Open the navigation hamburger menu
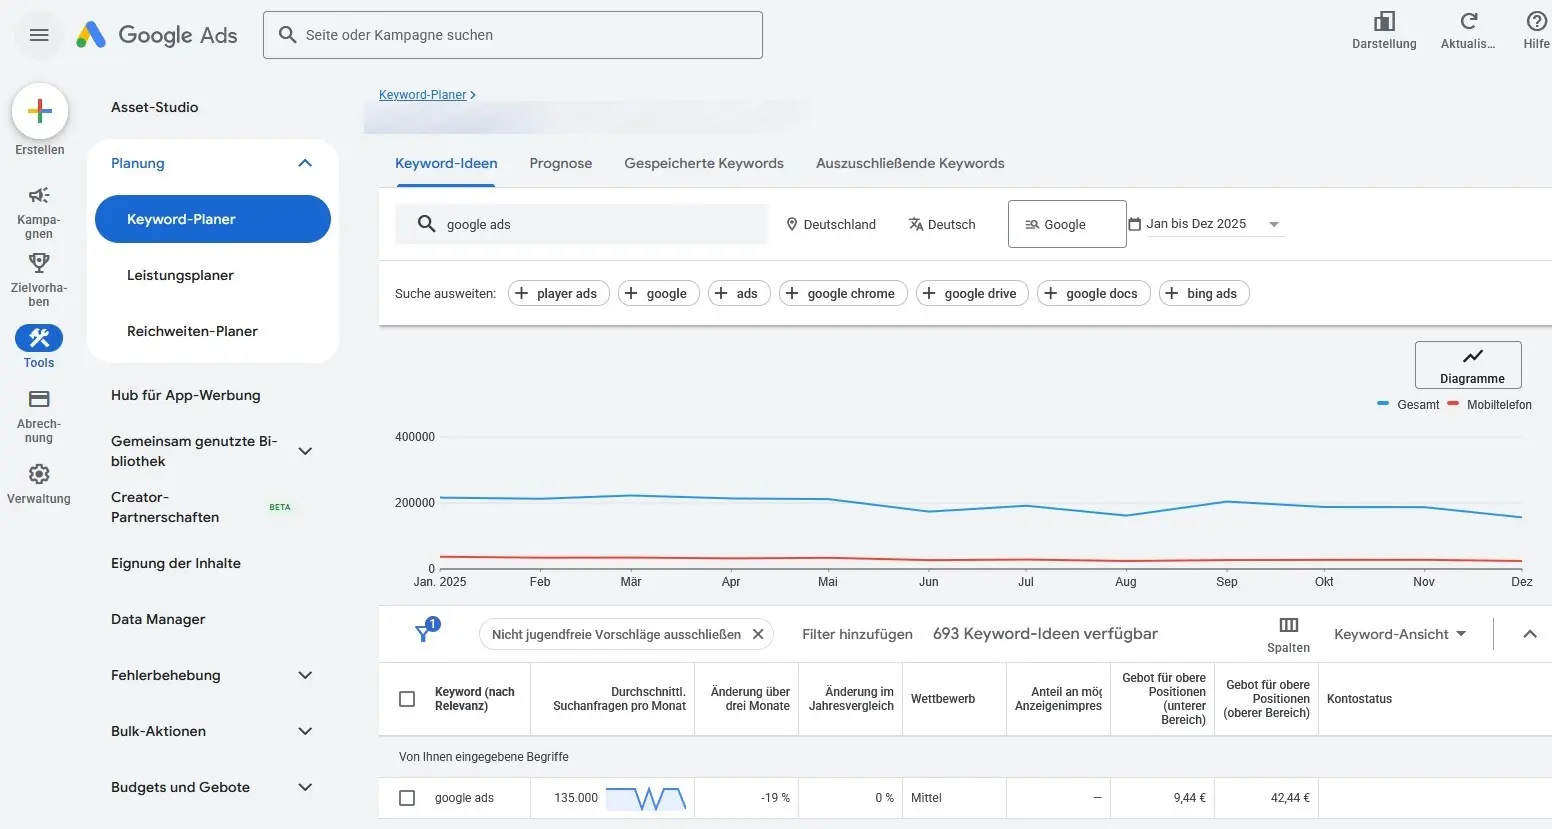Viewport: 1552px width, 829px height. [38, 34]
